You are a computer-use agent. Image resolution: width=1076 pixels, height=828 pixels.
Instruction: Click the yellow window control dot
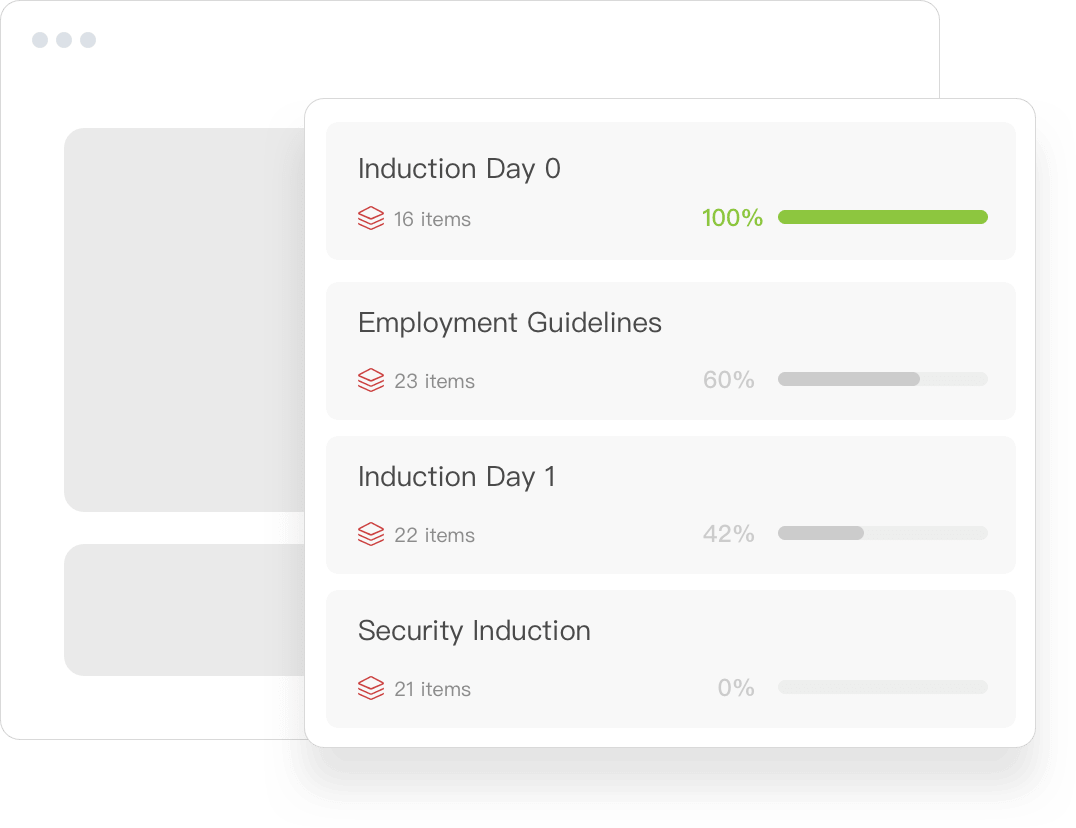pyautogui.click(x=62, y=40)
